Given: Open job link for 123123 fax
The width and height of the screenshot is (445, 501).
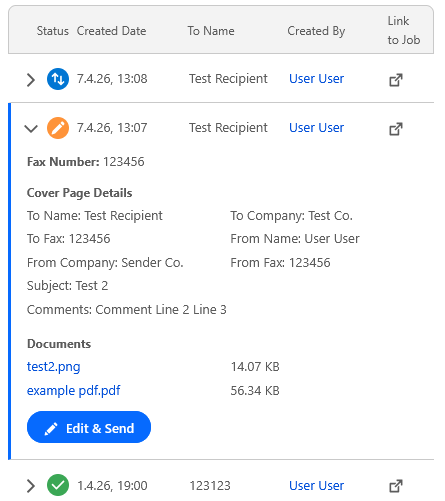Looking at the screenshot, I should point(396,486).
